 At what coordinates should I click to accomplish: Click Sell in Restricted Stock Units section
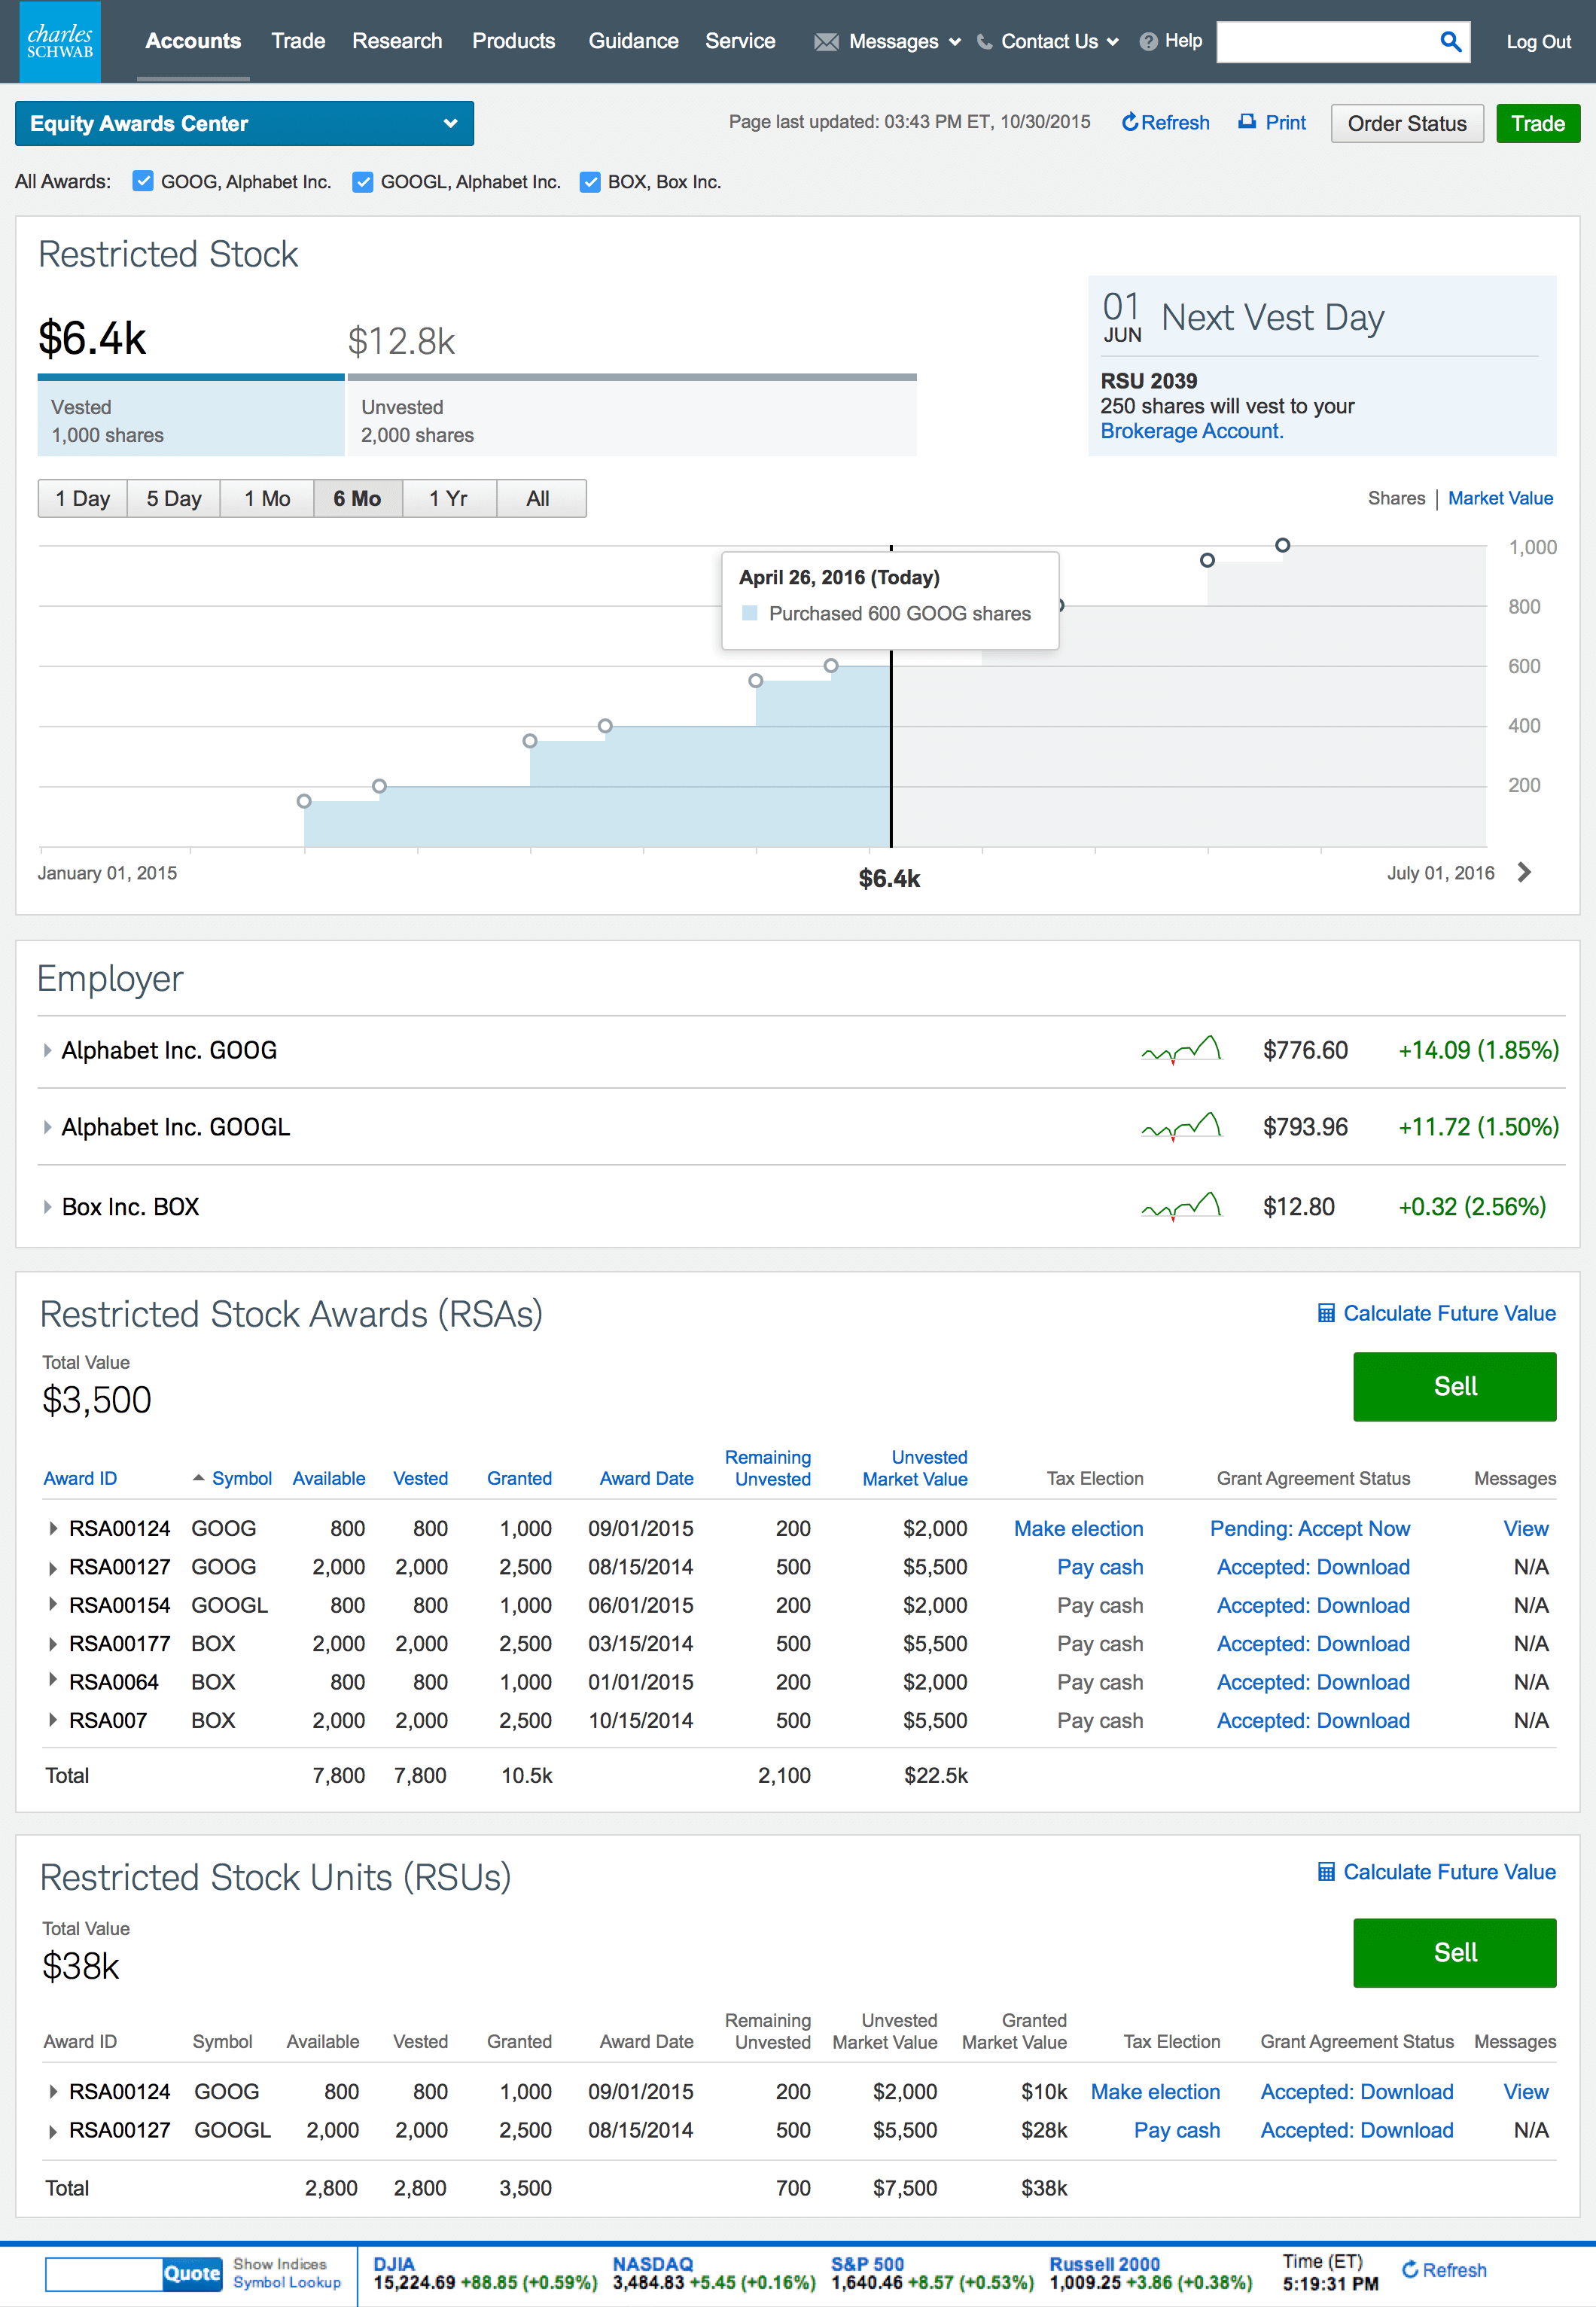1455,1952
